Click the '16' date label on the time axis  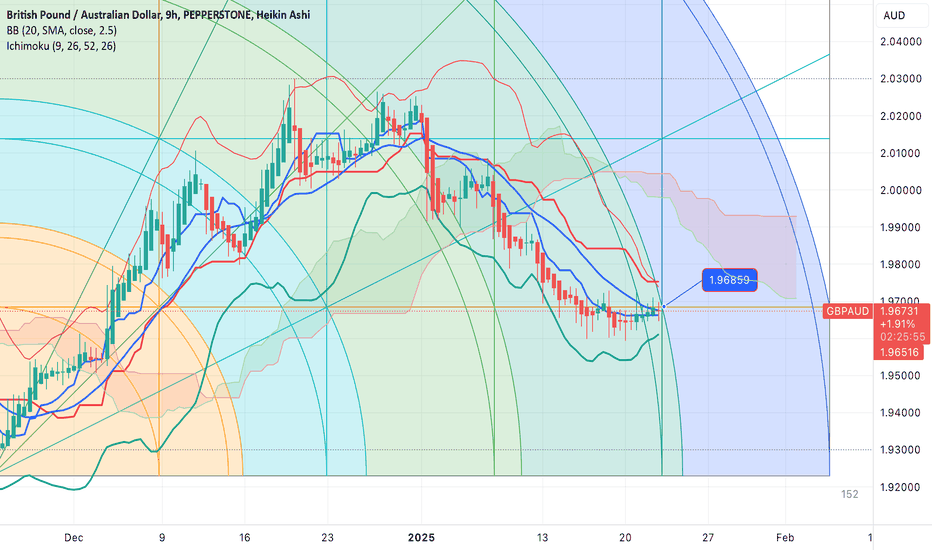(x=244, y=538)
